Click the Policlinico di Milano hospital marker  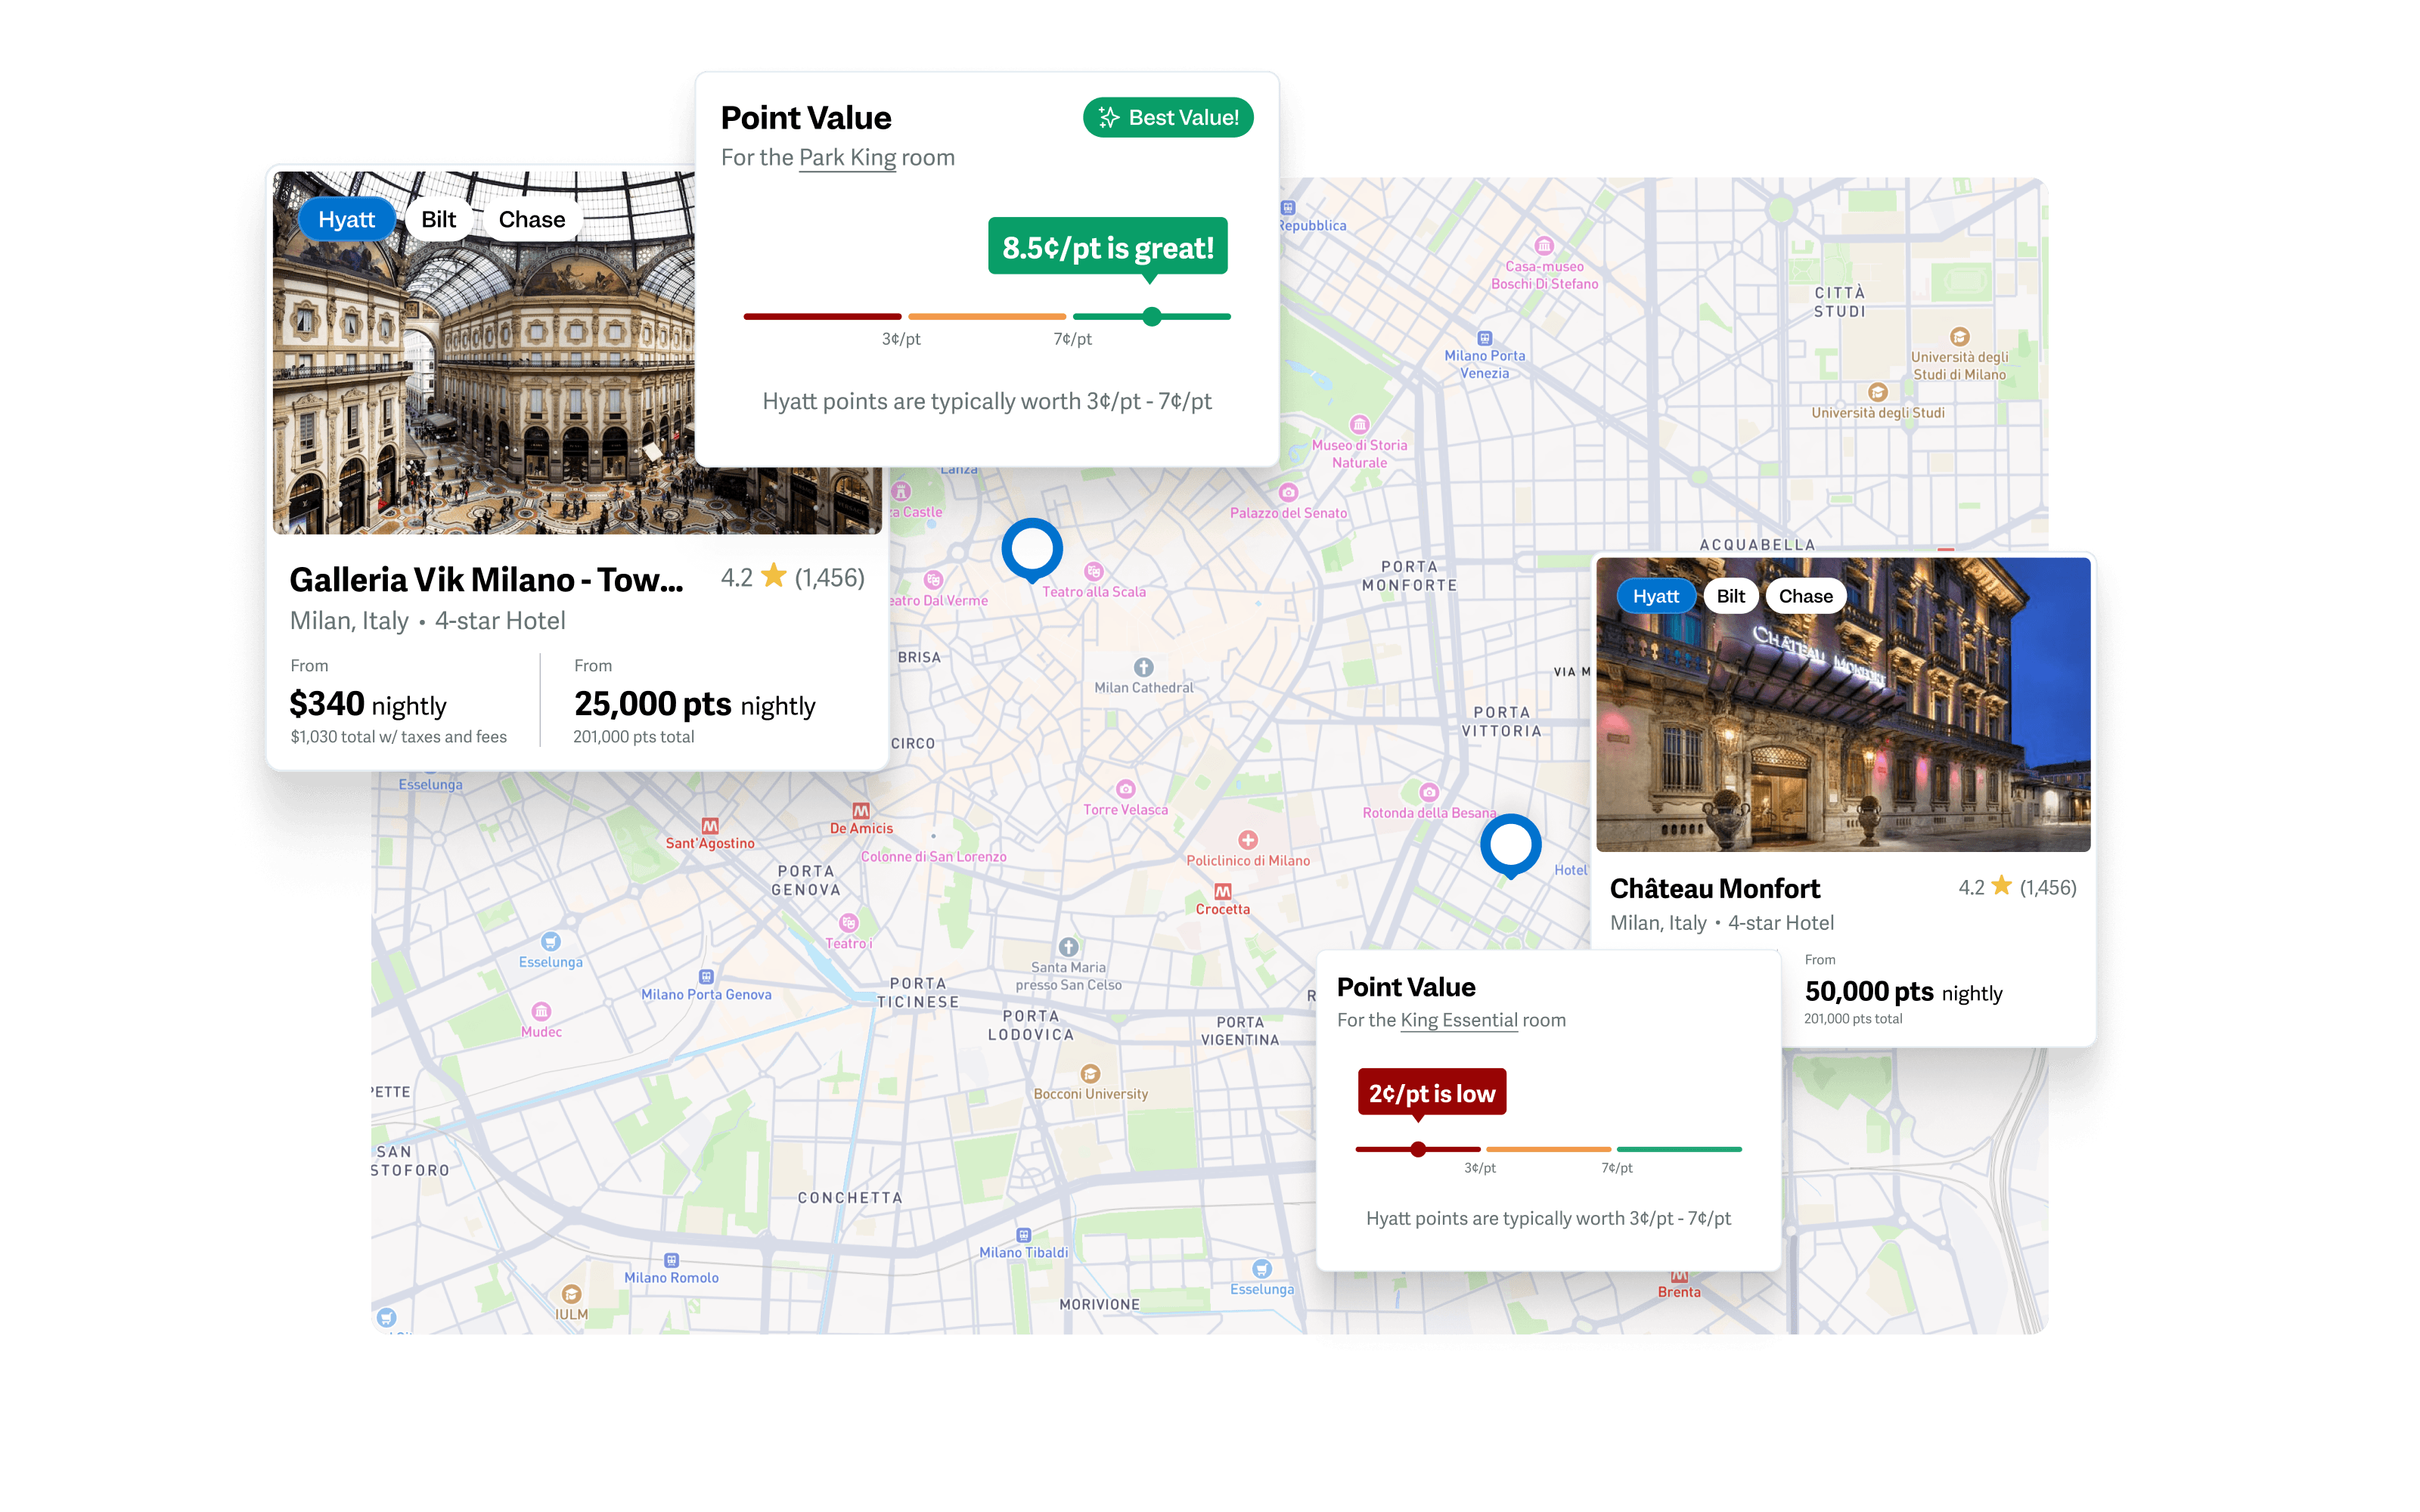click(1247, 840)
